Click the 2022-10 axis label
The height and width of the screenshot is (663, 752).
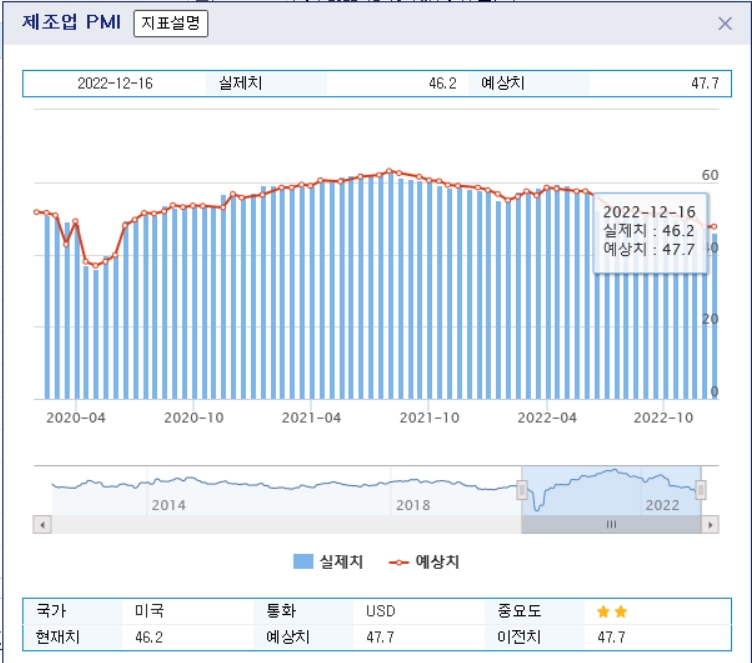[663, 418]
